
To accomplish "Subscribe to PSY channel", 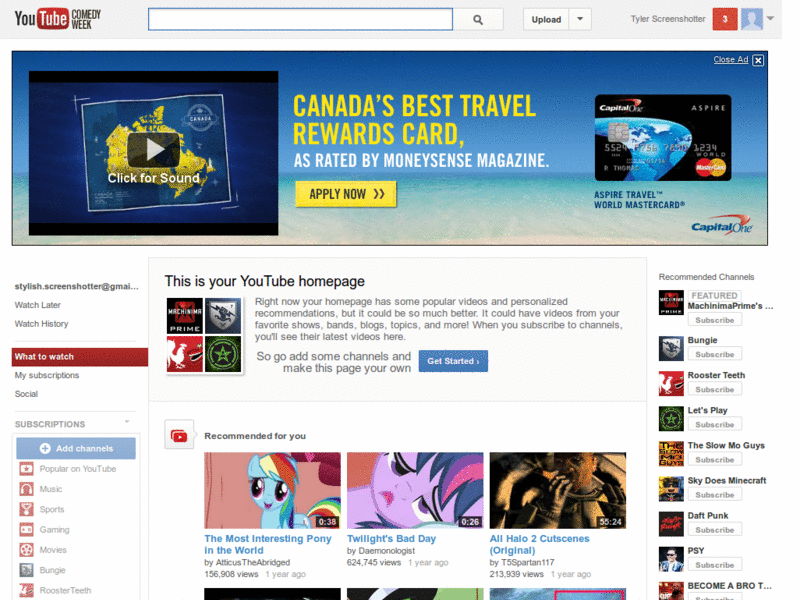I will (x=714, y=565).
